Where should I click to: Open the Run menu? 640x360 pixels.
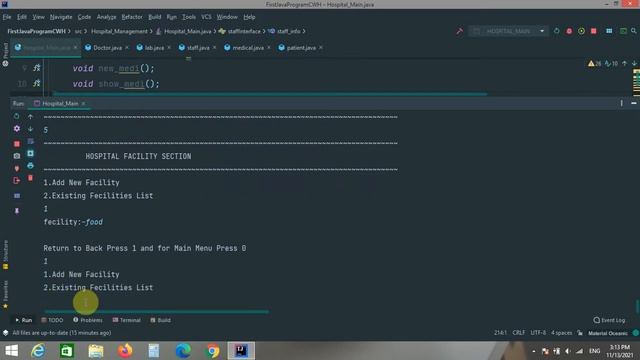point(171,17)
